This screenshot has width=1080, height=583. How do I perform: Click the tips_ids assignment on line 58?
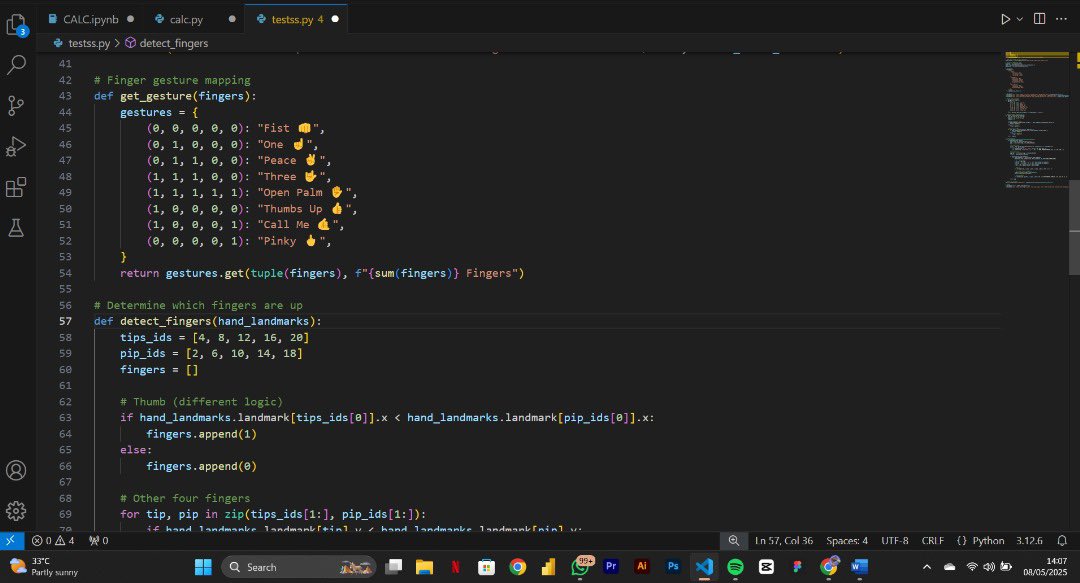pos(214,337)
